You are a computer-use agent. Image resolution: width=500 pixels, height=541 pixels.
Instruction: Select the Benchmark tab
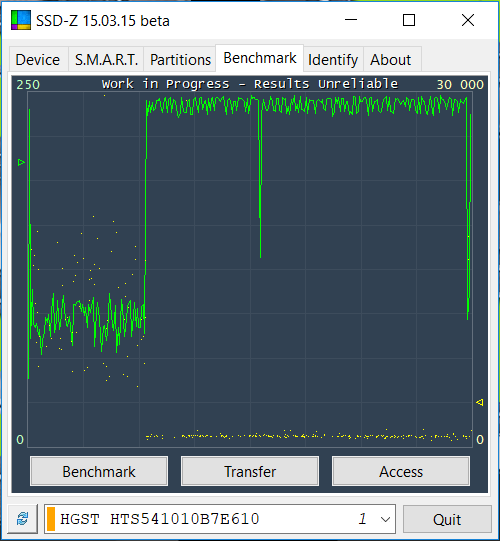(259, 58)
